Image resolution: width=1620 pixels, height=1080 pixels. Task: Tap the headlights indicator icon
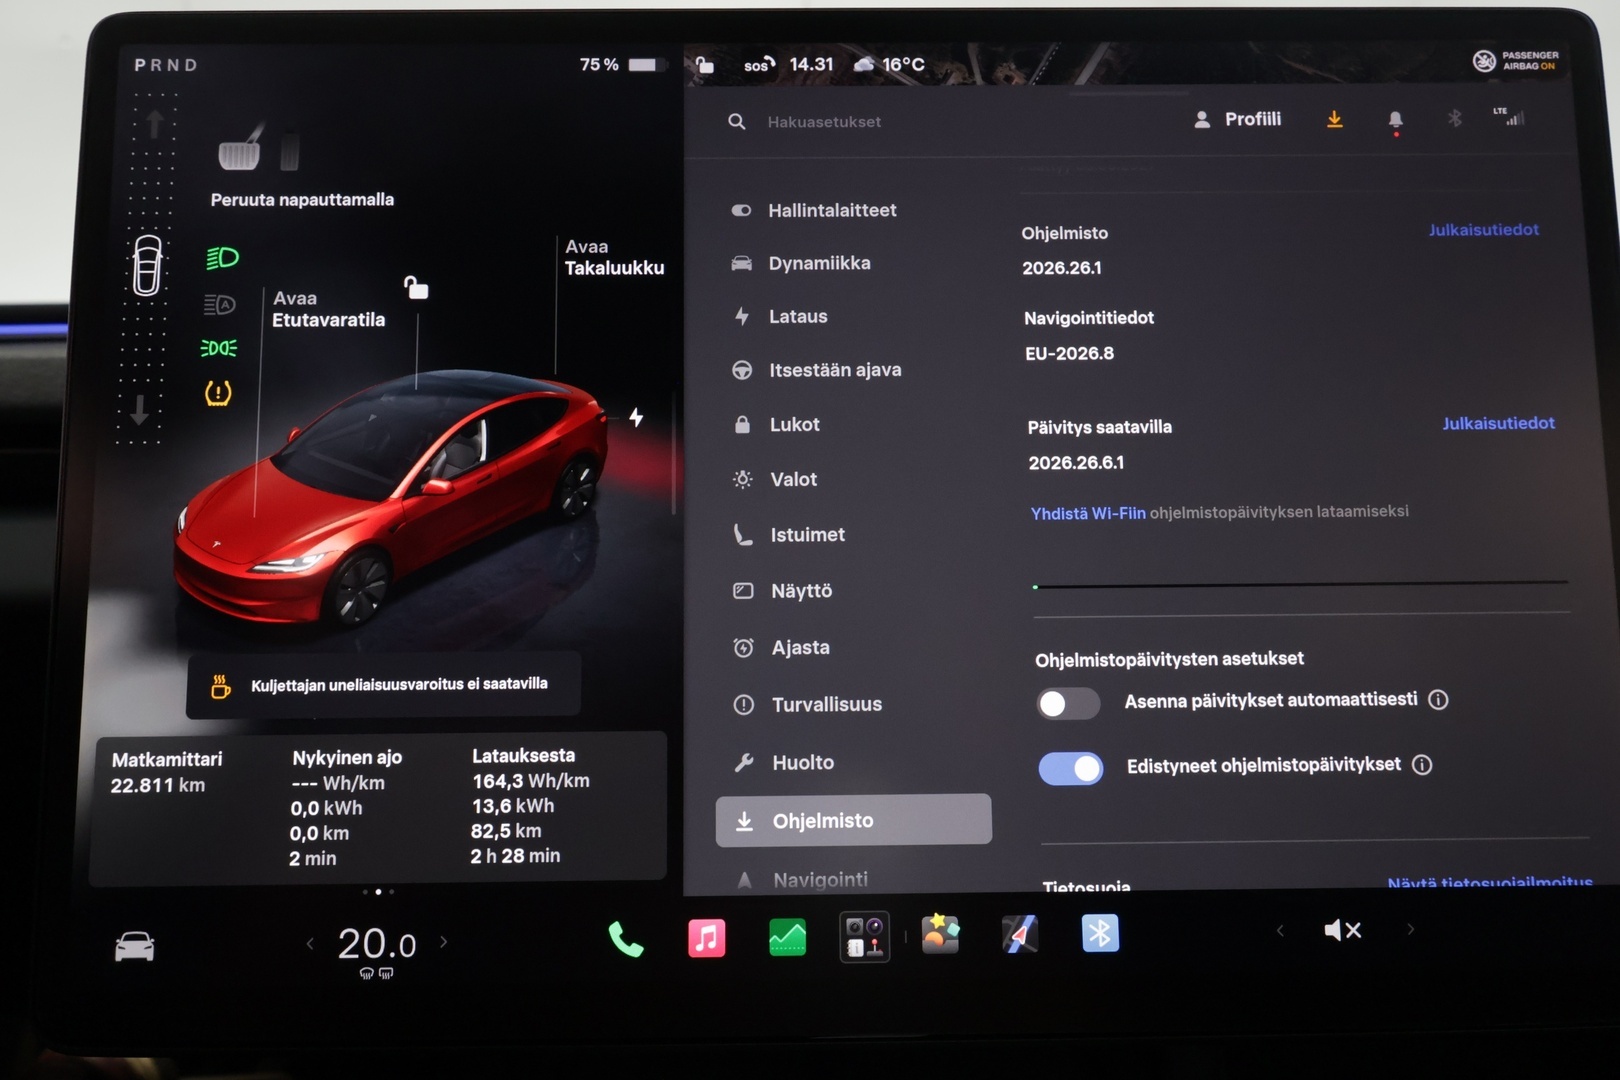pyautogui.click(x=222, y=258)
